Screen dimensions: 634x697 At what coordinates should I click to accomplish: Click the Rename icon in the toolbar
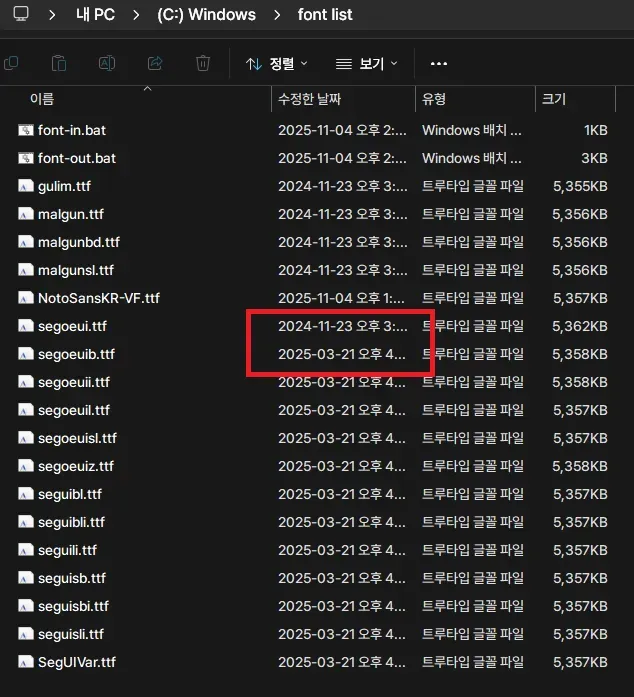(x=107, y=63)
